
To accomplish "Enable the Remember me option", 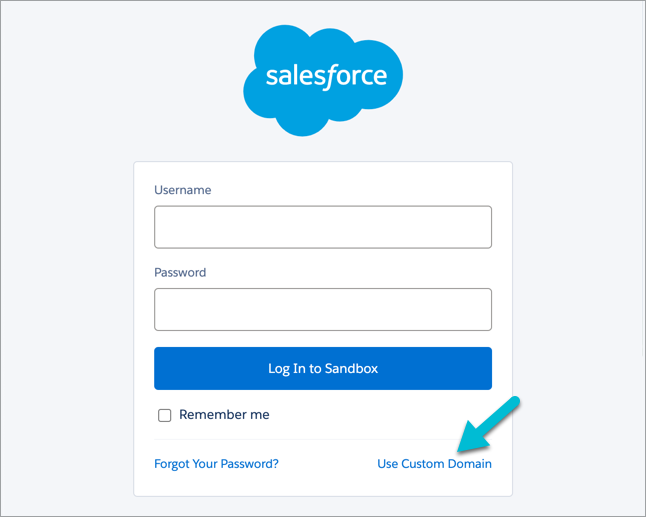I will 164,415.
